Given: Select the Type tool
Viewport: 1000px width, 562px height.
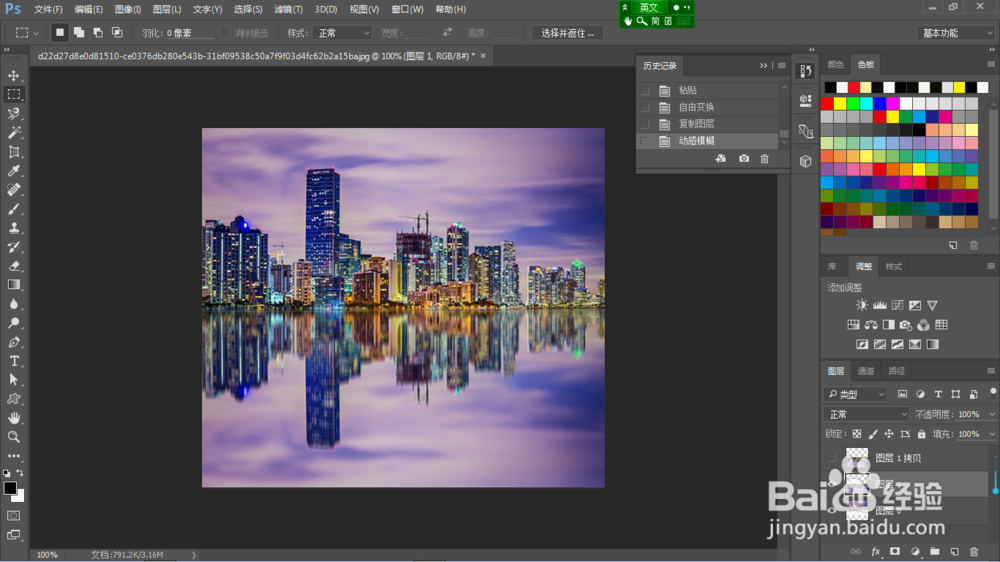Looking at the screenshot, I should 13,361.
